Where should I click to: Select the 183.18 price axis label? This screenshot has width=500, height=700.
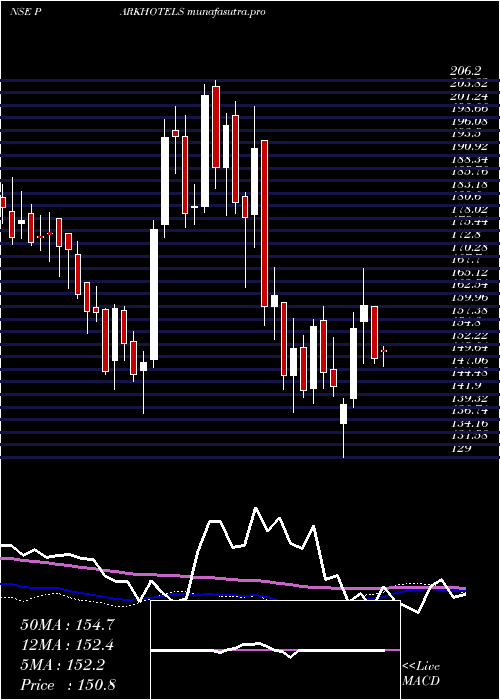(x=470, y=184)
